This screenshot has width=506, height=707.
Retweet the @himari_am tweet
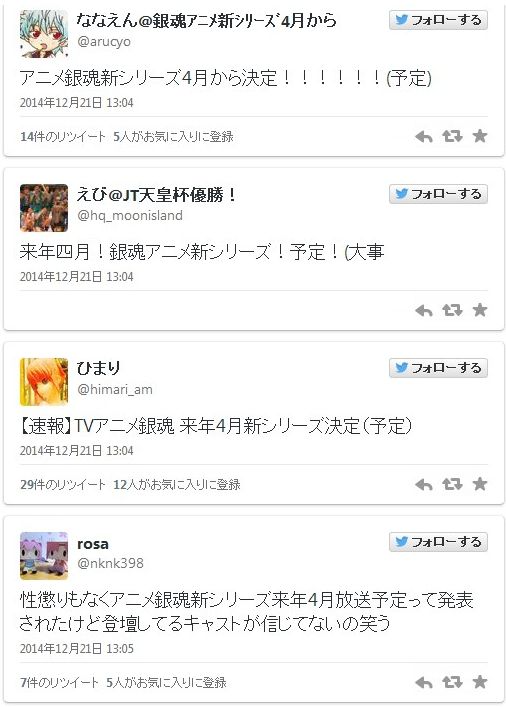452,484
